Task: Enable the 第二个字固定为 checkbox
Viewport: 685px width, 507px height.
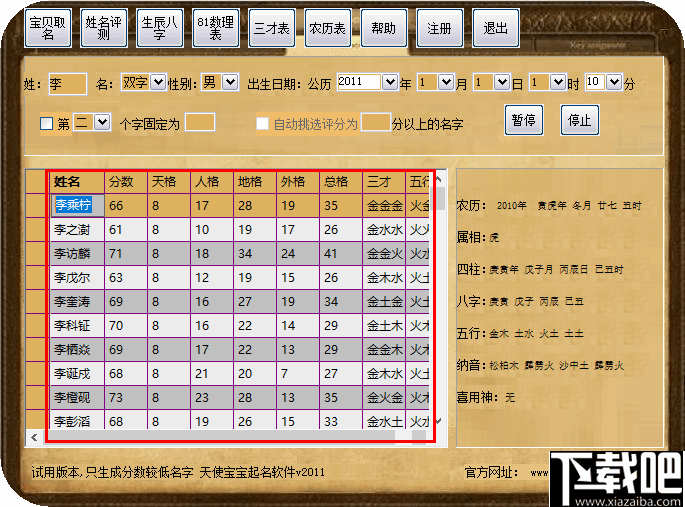Action: (46, 124)
